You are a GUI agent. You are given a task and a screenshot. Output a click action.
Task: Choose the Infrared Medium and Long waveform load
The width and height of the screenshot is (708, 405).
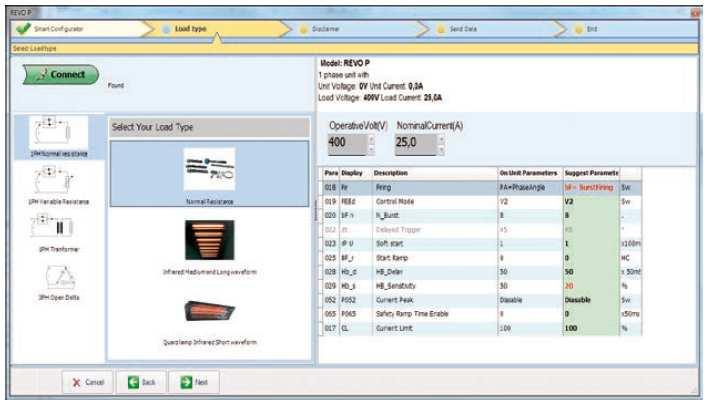210,247
